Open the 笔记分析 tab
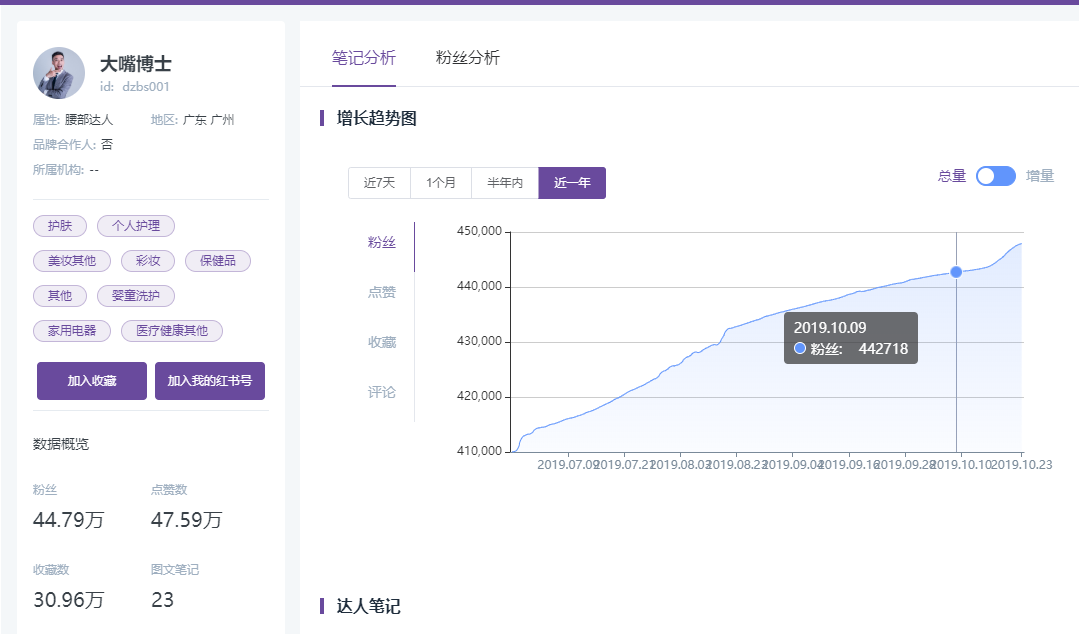Image resolution: width=1079 pixels, height=634 pixels. pyautogui.click(x=363, y=58)
